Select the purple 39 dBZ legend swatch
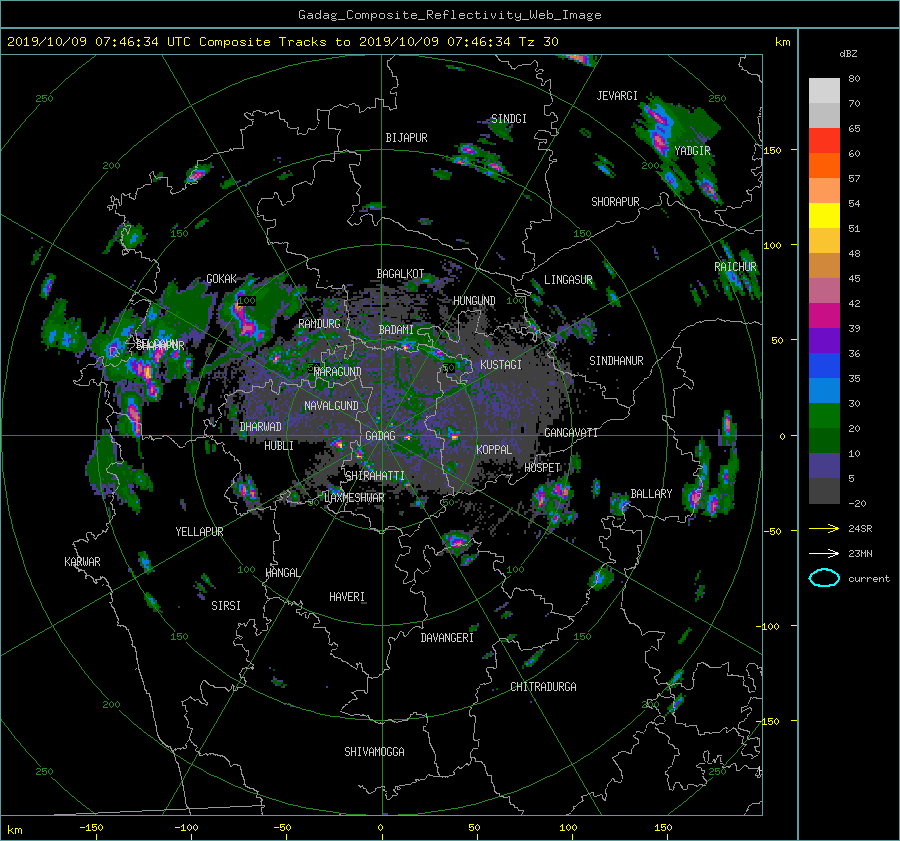The width and height of the screenshot is (900, 841). (x=824, y=340)
